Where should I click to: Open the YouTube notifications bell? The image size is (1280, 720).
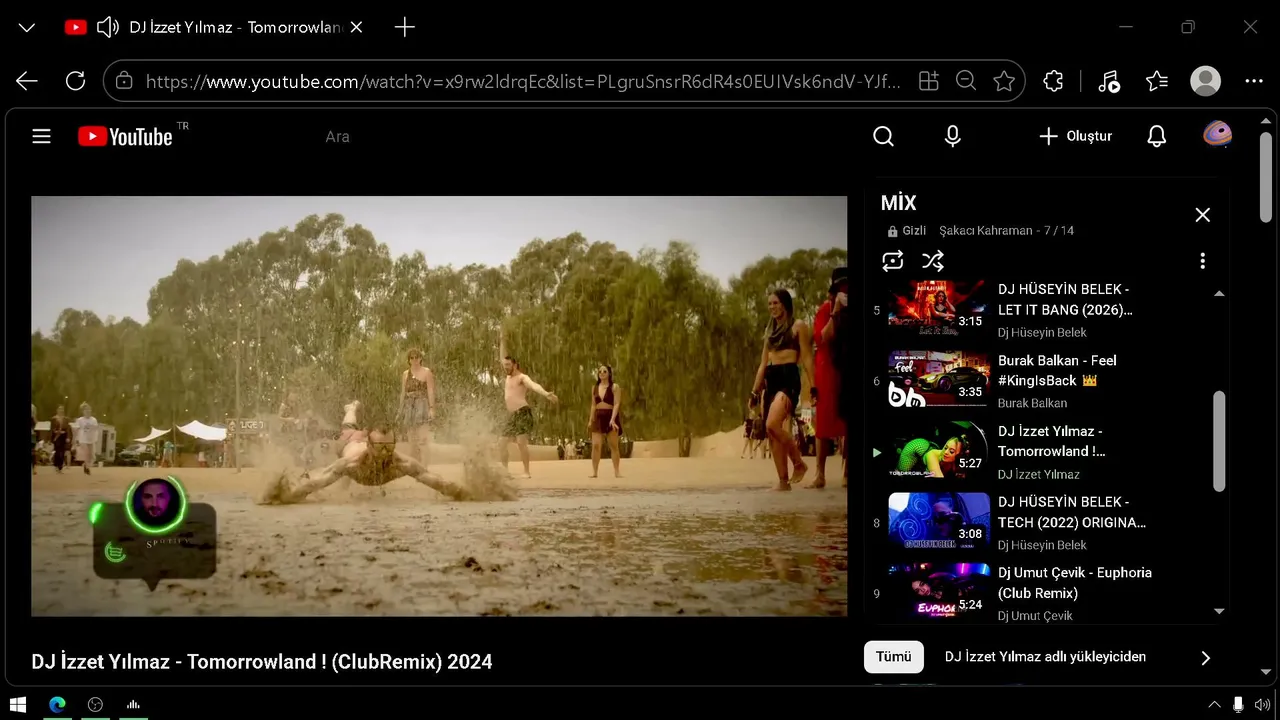pos(1157,136)
